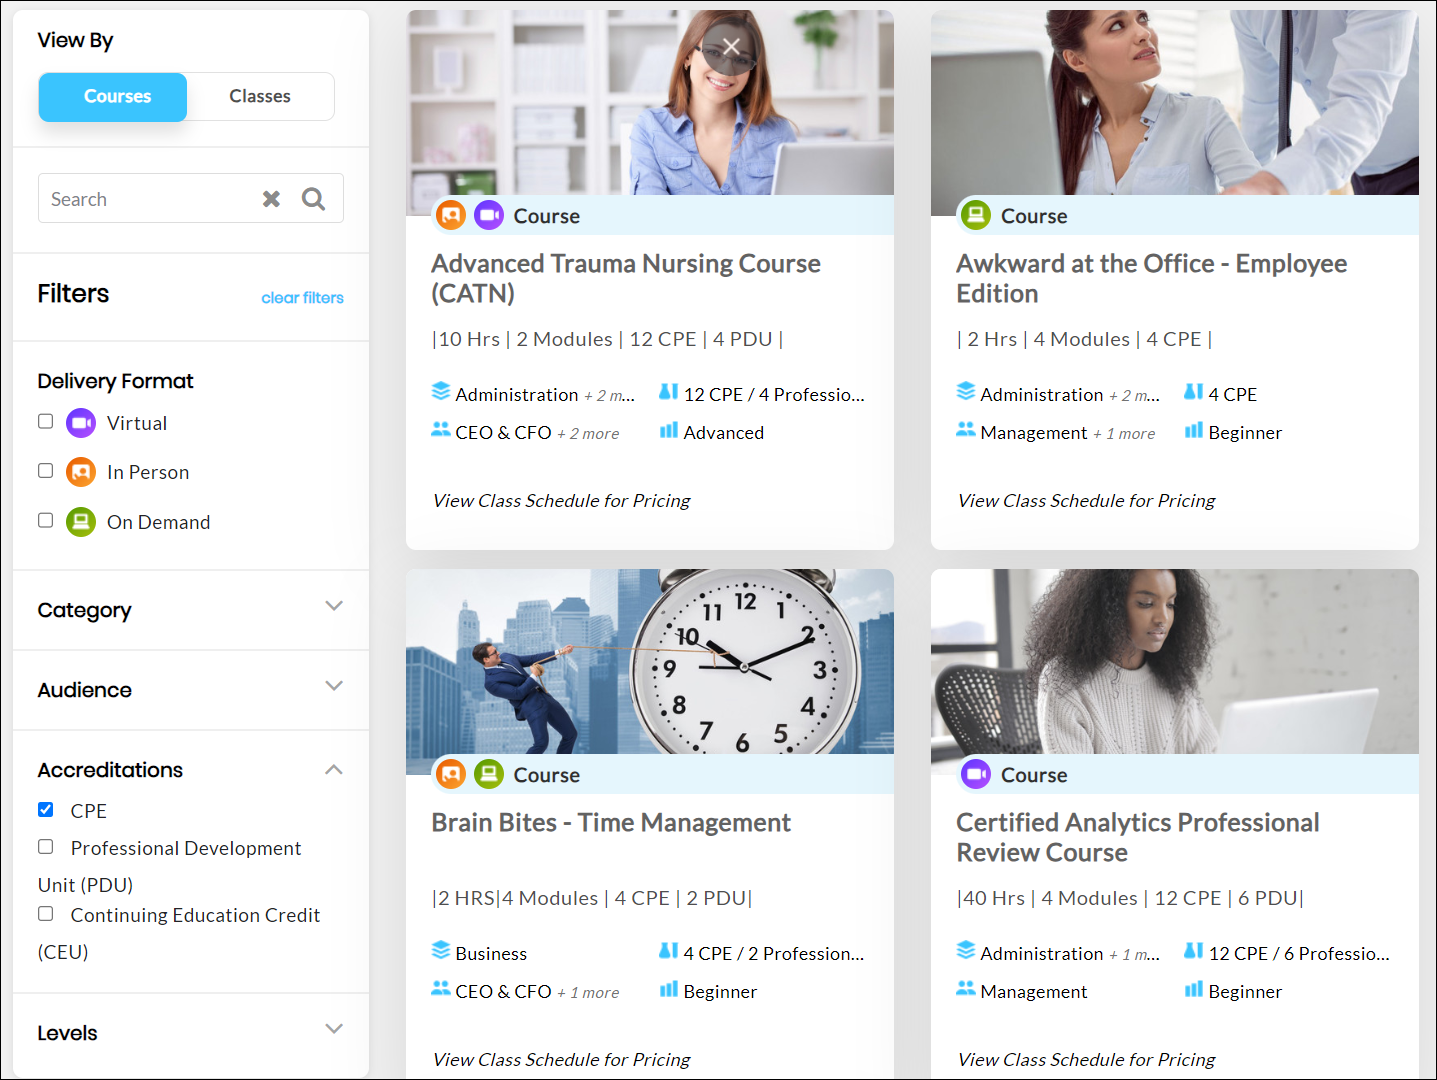This screenshot has width=1437, height=1080.
Task: Enable the Virtual delivery format checkbox
Action: click(46, 421)
